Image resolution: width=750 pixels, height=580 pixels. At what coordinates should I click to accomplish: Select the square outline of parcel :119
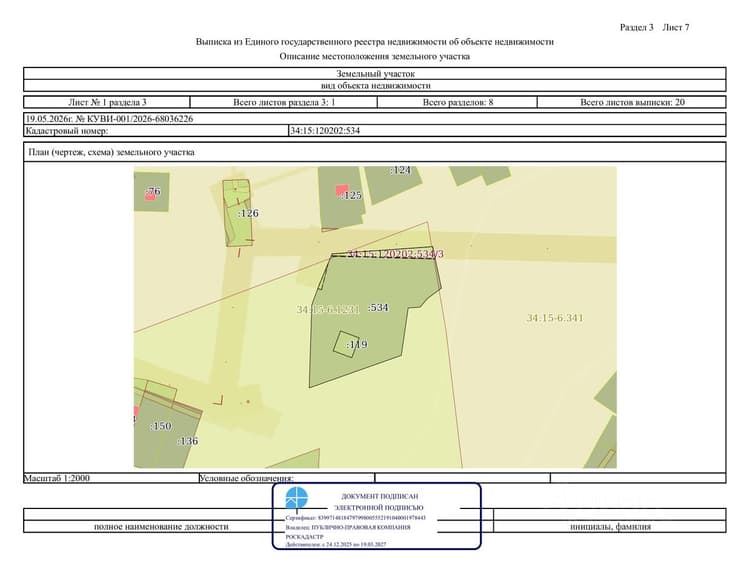tap(346, 344)
